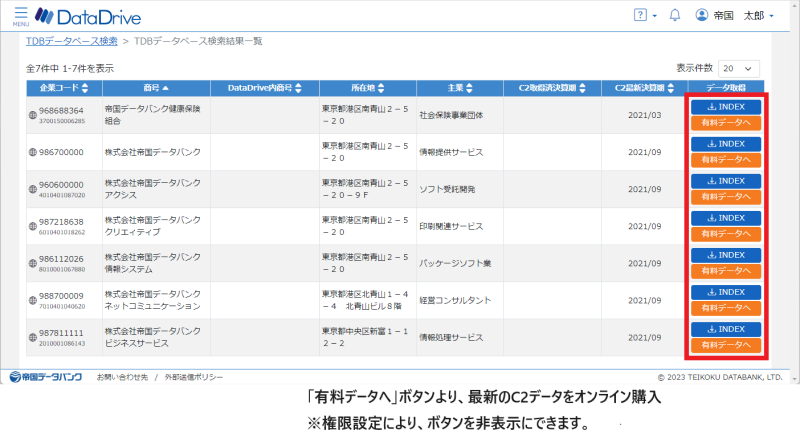Download INDEX for 帝国データバンククリエィティブ
Viewport: 800px width, 439px height.
[726, 218]
